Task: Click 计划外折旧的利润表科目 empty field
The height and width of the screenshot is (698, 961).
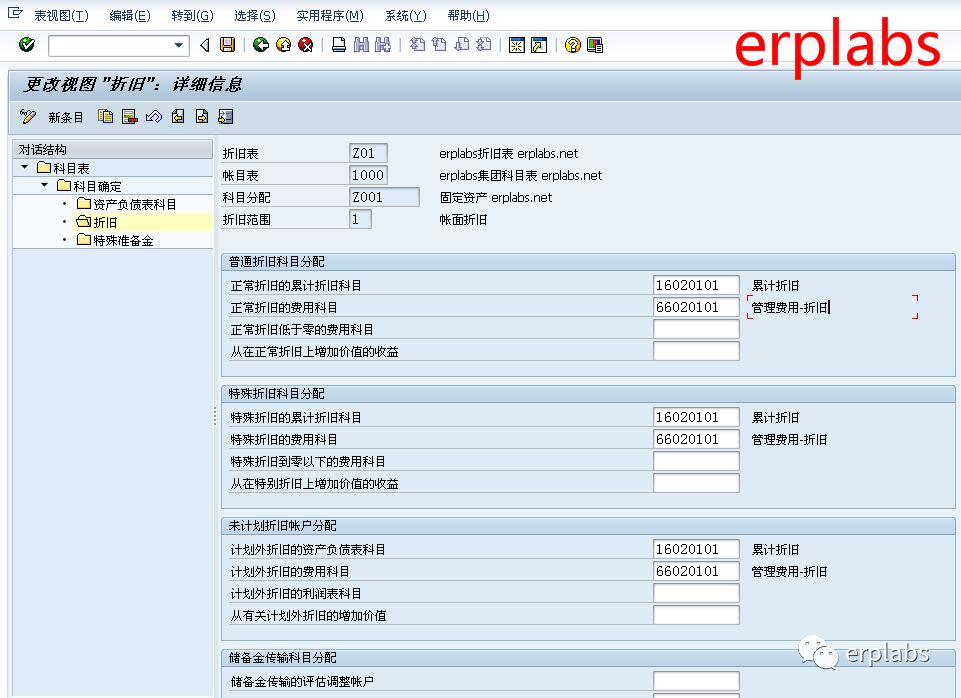Action: pyautogui.click(x=696, y=593)
